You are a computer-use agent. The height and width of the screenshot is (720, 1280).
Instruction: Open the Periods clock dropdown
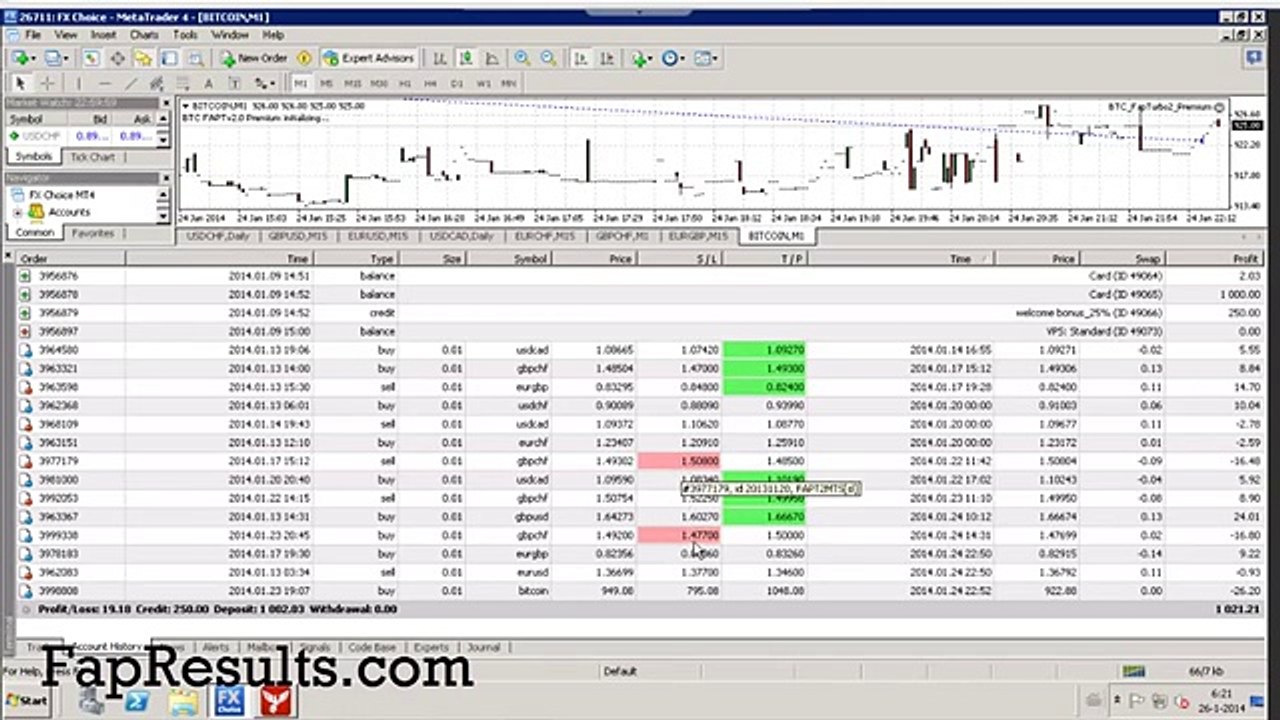(673, 59)
